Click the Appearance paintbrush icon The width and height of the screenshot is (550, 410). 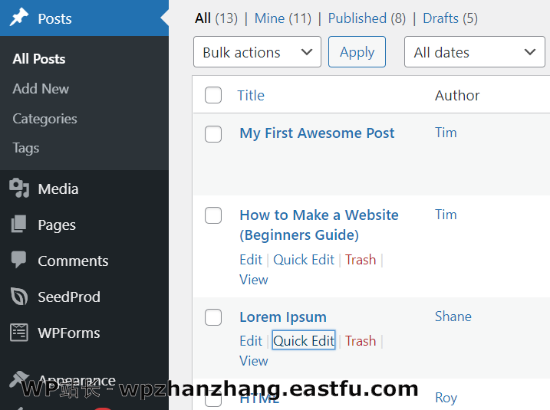click(x=19, y=379)
